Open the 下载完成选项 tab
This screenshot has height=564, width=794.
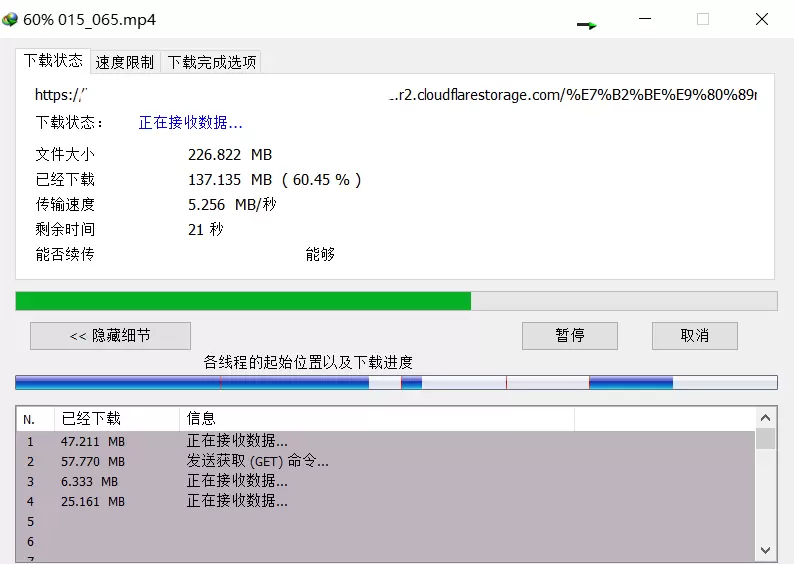pyautogui.click(x=212, y=62)
